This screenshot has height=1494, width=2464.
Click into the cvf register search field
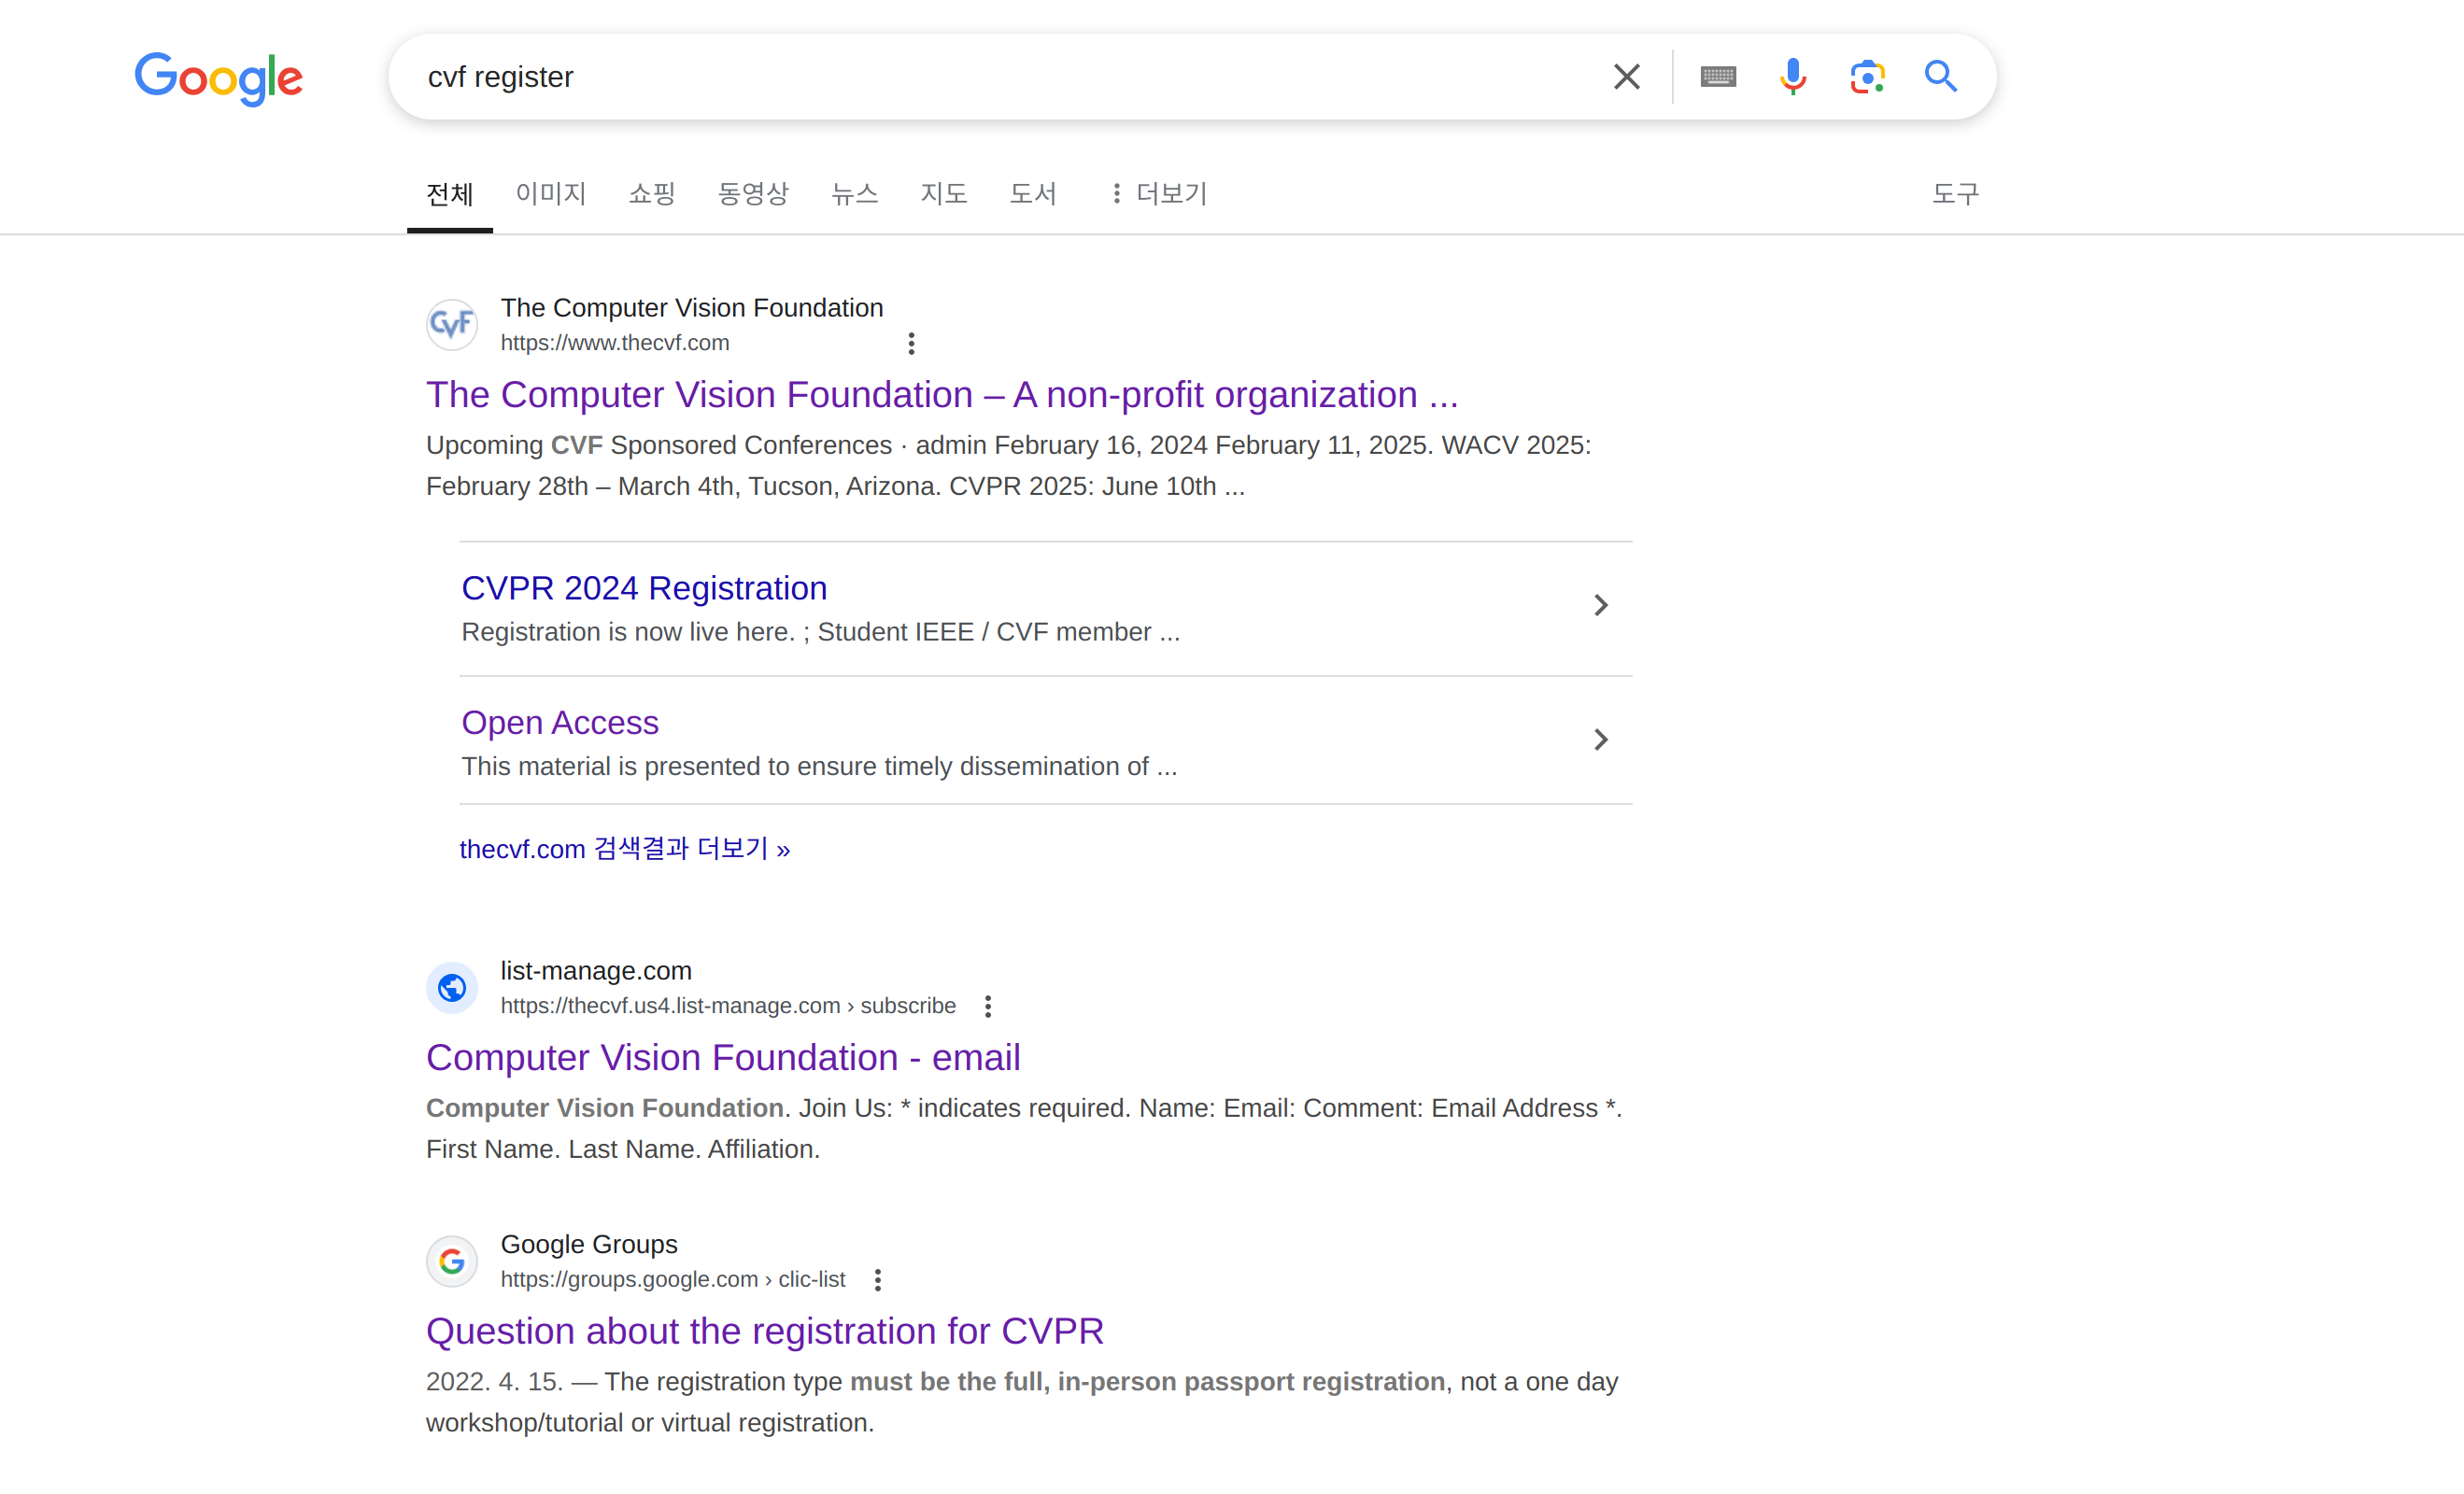[1000, 77]
